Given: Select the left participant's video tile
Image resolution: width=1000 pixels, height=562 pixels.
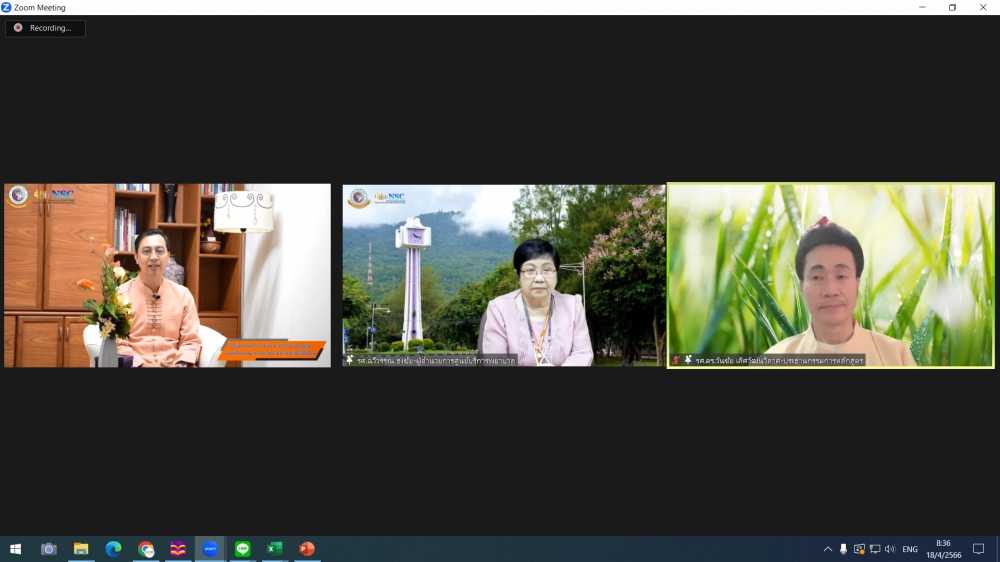Looking at the screenshot, I should (x=167, y=275).
